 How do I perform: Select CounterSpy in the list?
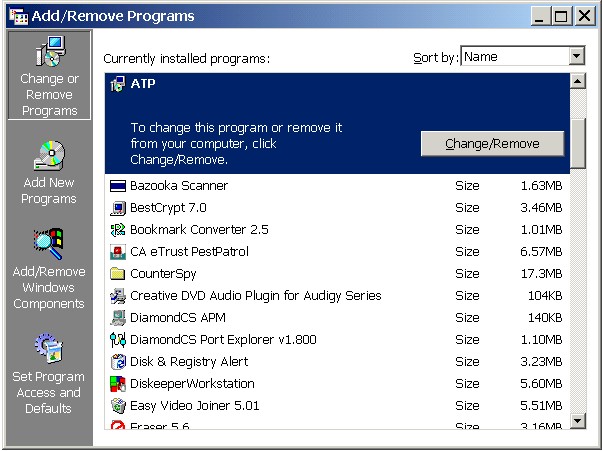337,274
